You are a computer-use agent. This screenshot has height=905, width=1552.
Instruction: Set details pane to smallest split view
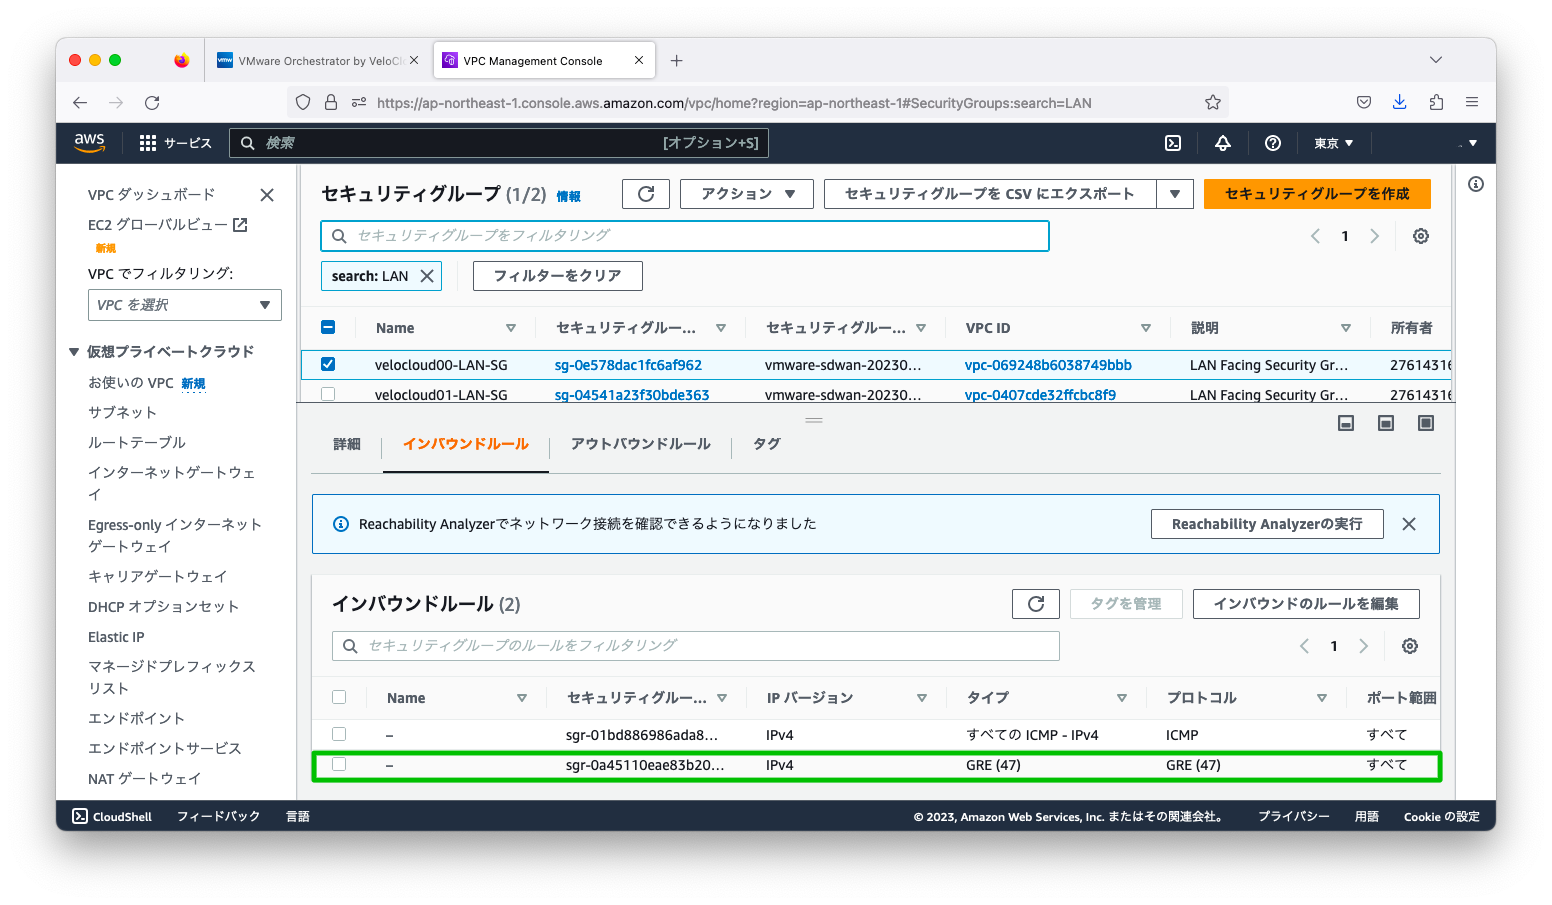click(x=1346, y=423)
